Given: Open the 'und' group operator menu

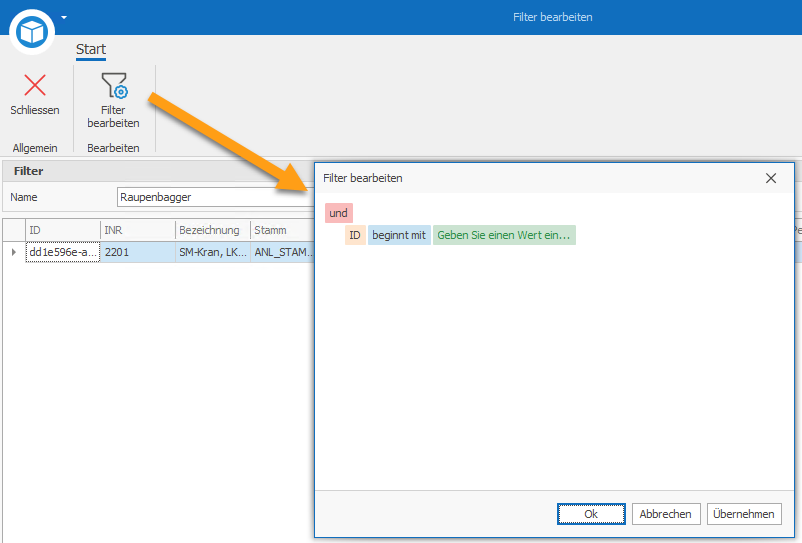Looking at the screenshot, I should 339,213.
